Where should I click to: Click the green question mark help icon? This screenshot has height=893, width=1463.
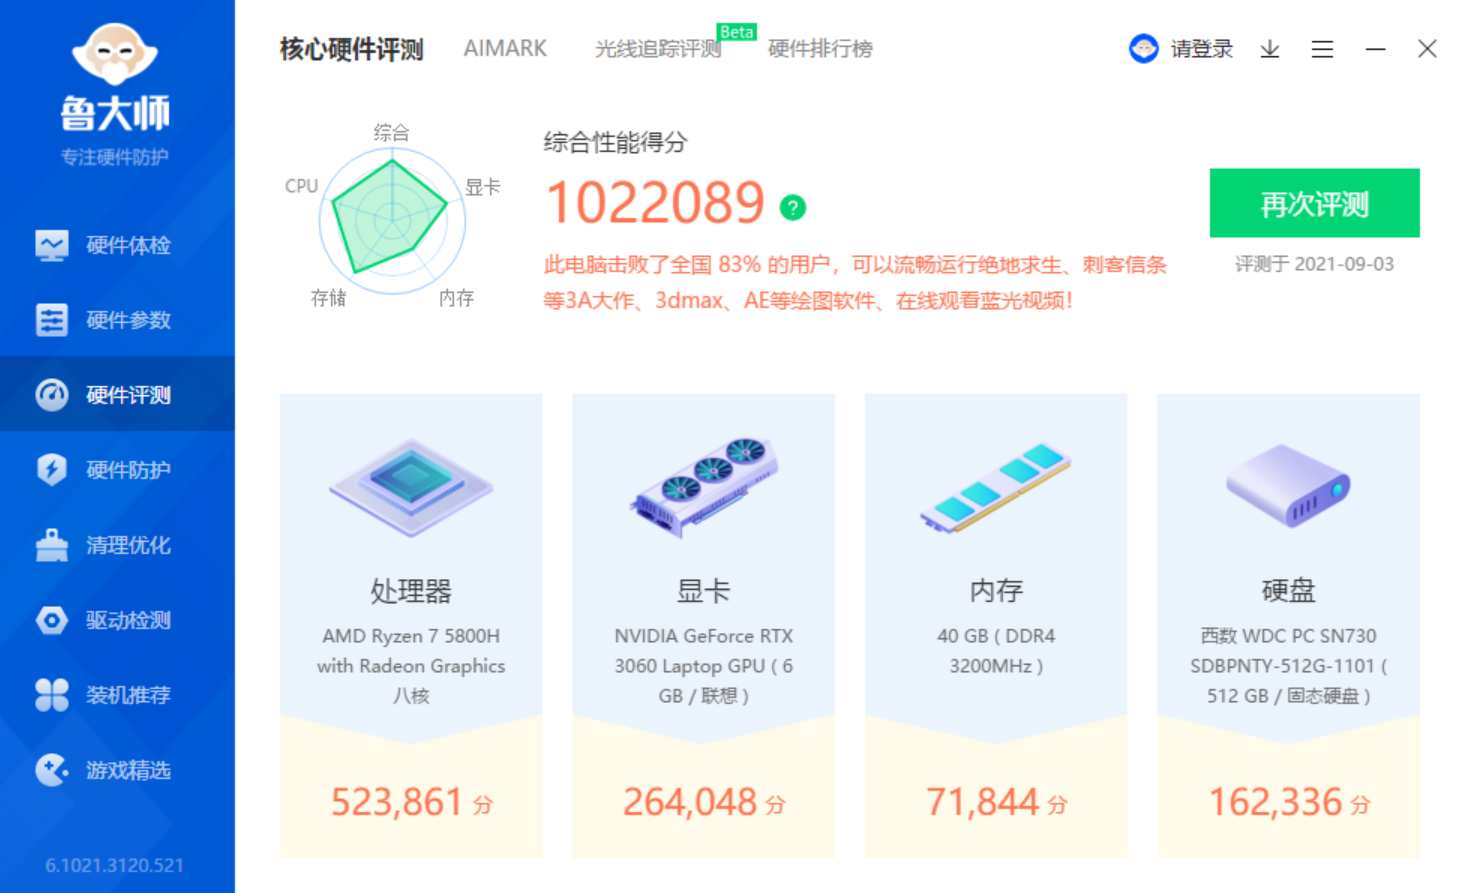point(793,207)
